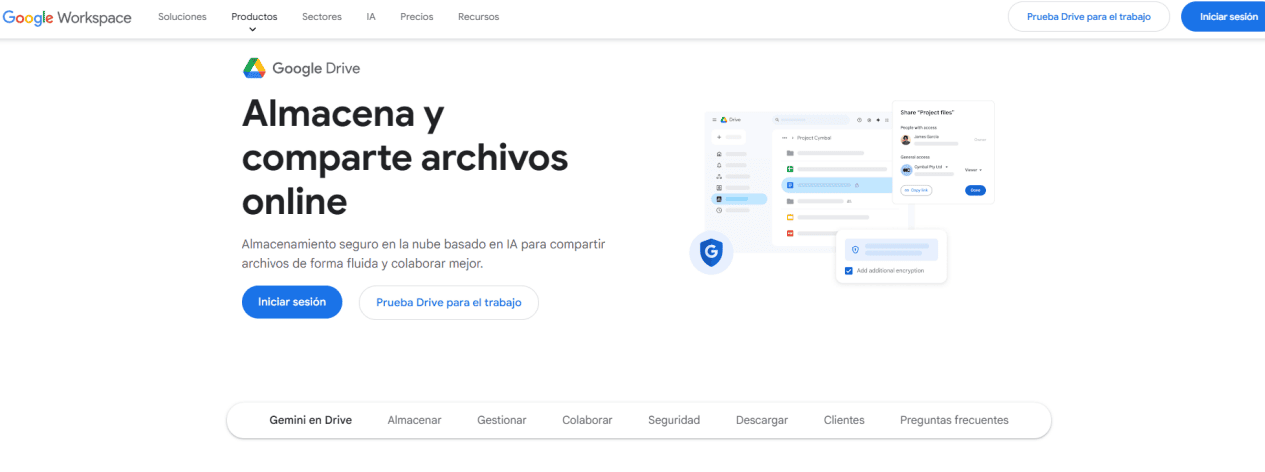Open the Recursos menu
This screenshot has height=472, width=1265.
point(478,17)
